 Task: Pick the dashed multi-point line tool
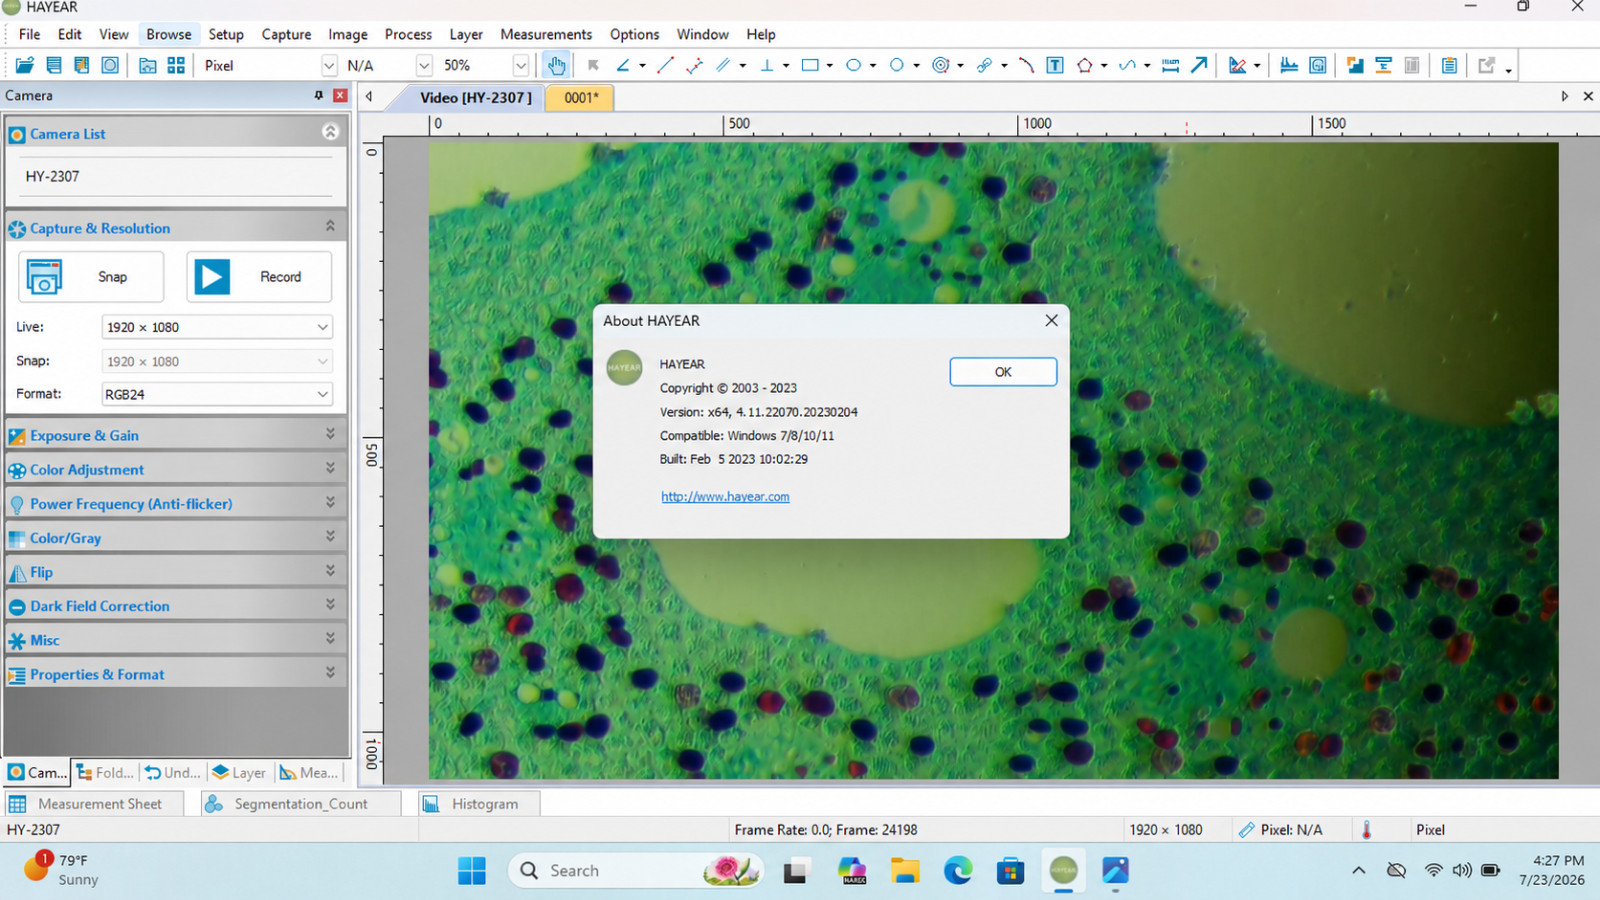694,65
